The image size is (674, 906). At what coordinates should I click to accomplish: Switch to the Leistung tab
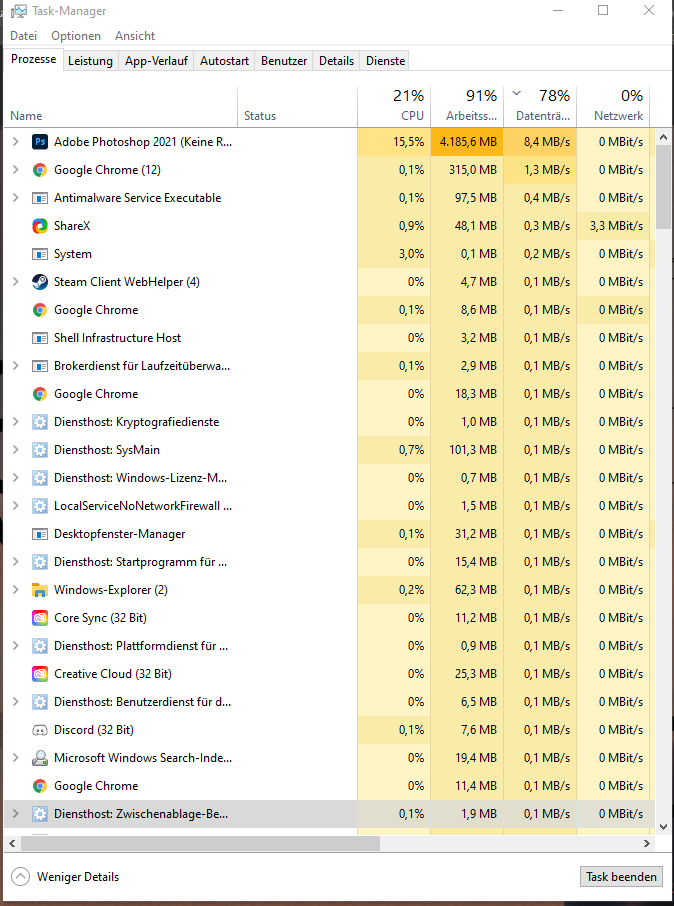[90, 61]
